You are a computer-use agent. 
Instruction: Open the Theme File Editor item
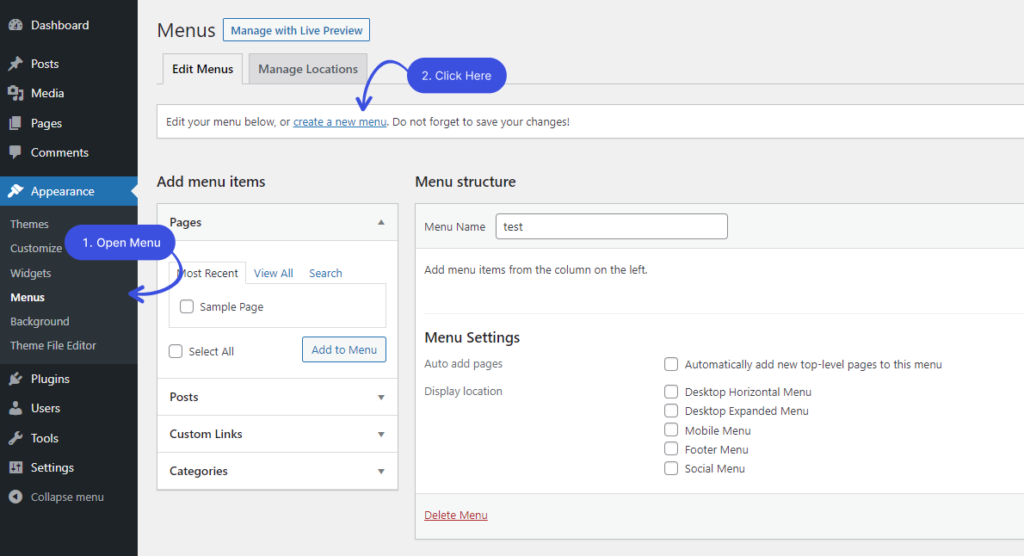[53, 346]
